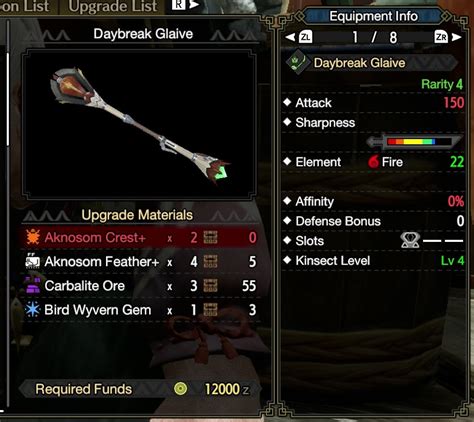Open the Equipment Info header tab

click(373, 16)
